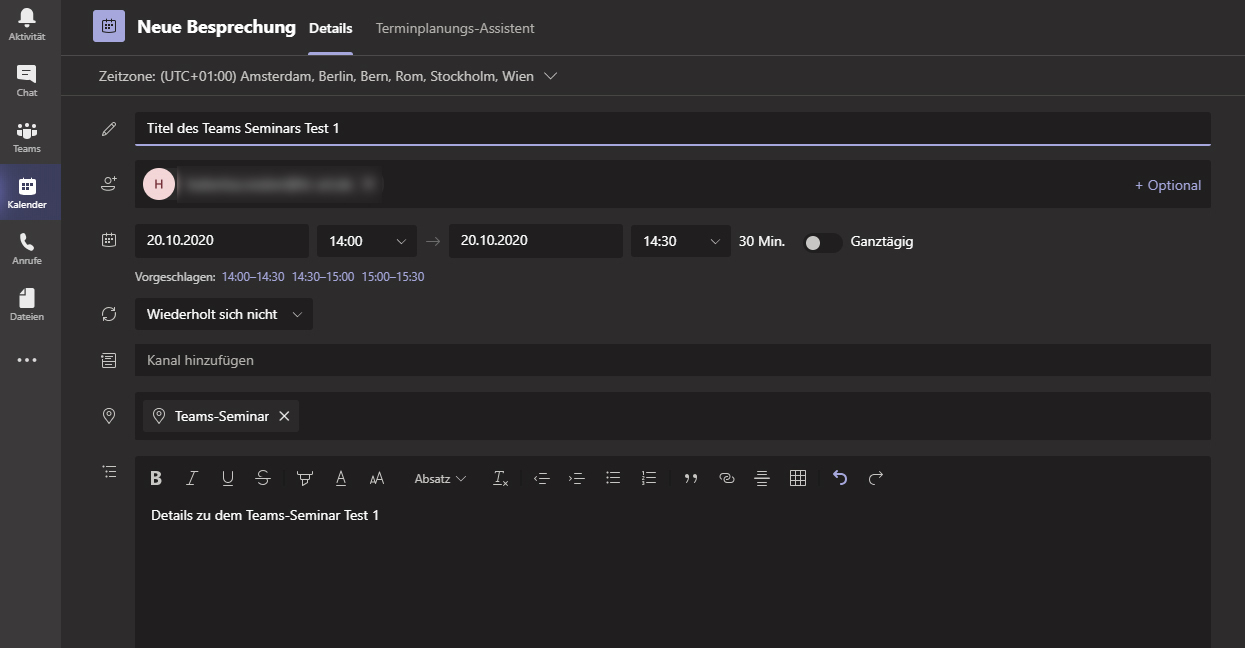Image resolution: width=1245 pixels, height=648 pixels.
Task: Clear all formatting icon
Action: [501, 479]
